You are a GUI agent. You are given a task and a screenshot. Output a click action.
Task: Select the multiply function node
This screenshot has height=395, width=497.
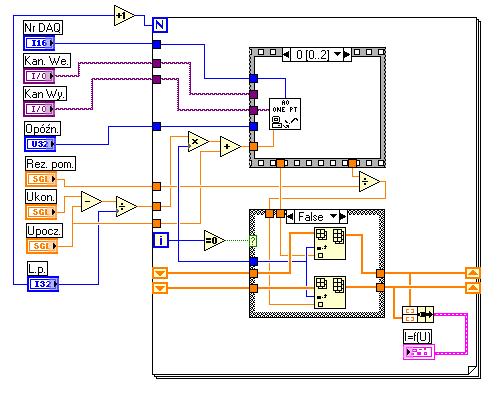(198, 141)
